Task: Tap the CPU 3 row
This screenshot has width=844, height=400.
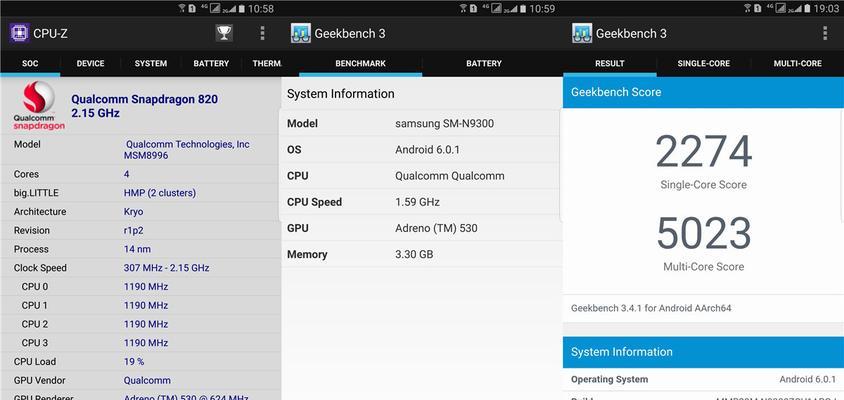Action: click(x=141, y=343)
